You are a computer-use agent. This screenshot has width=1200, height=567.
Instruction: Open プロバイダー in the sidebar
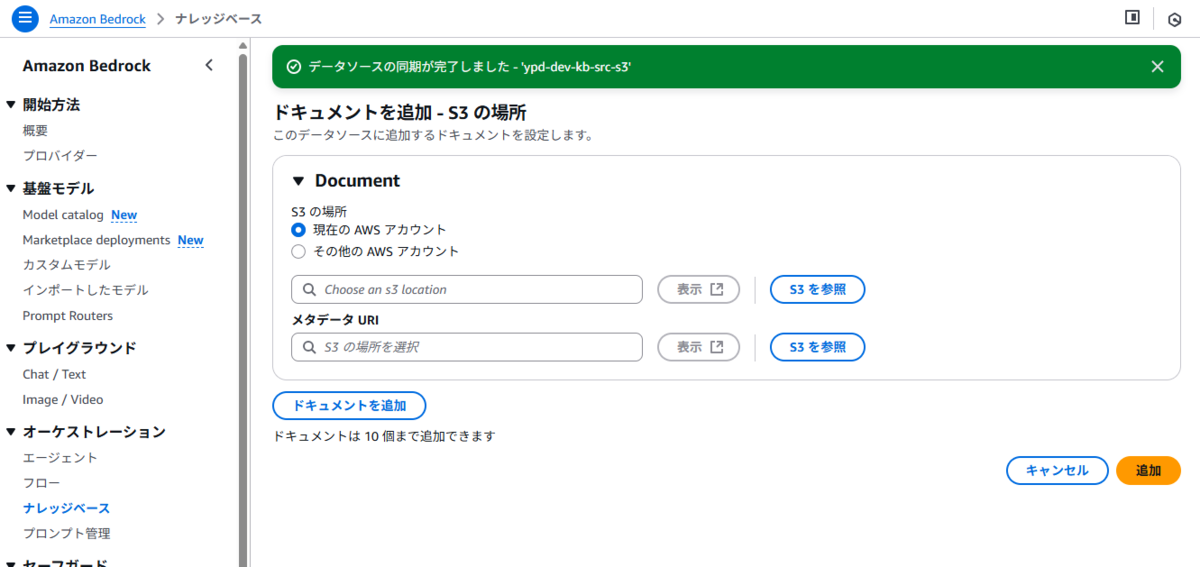coord(60,156)
